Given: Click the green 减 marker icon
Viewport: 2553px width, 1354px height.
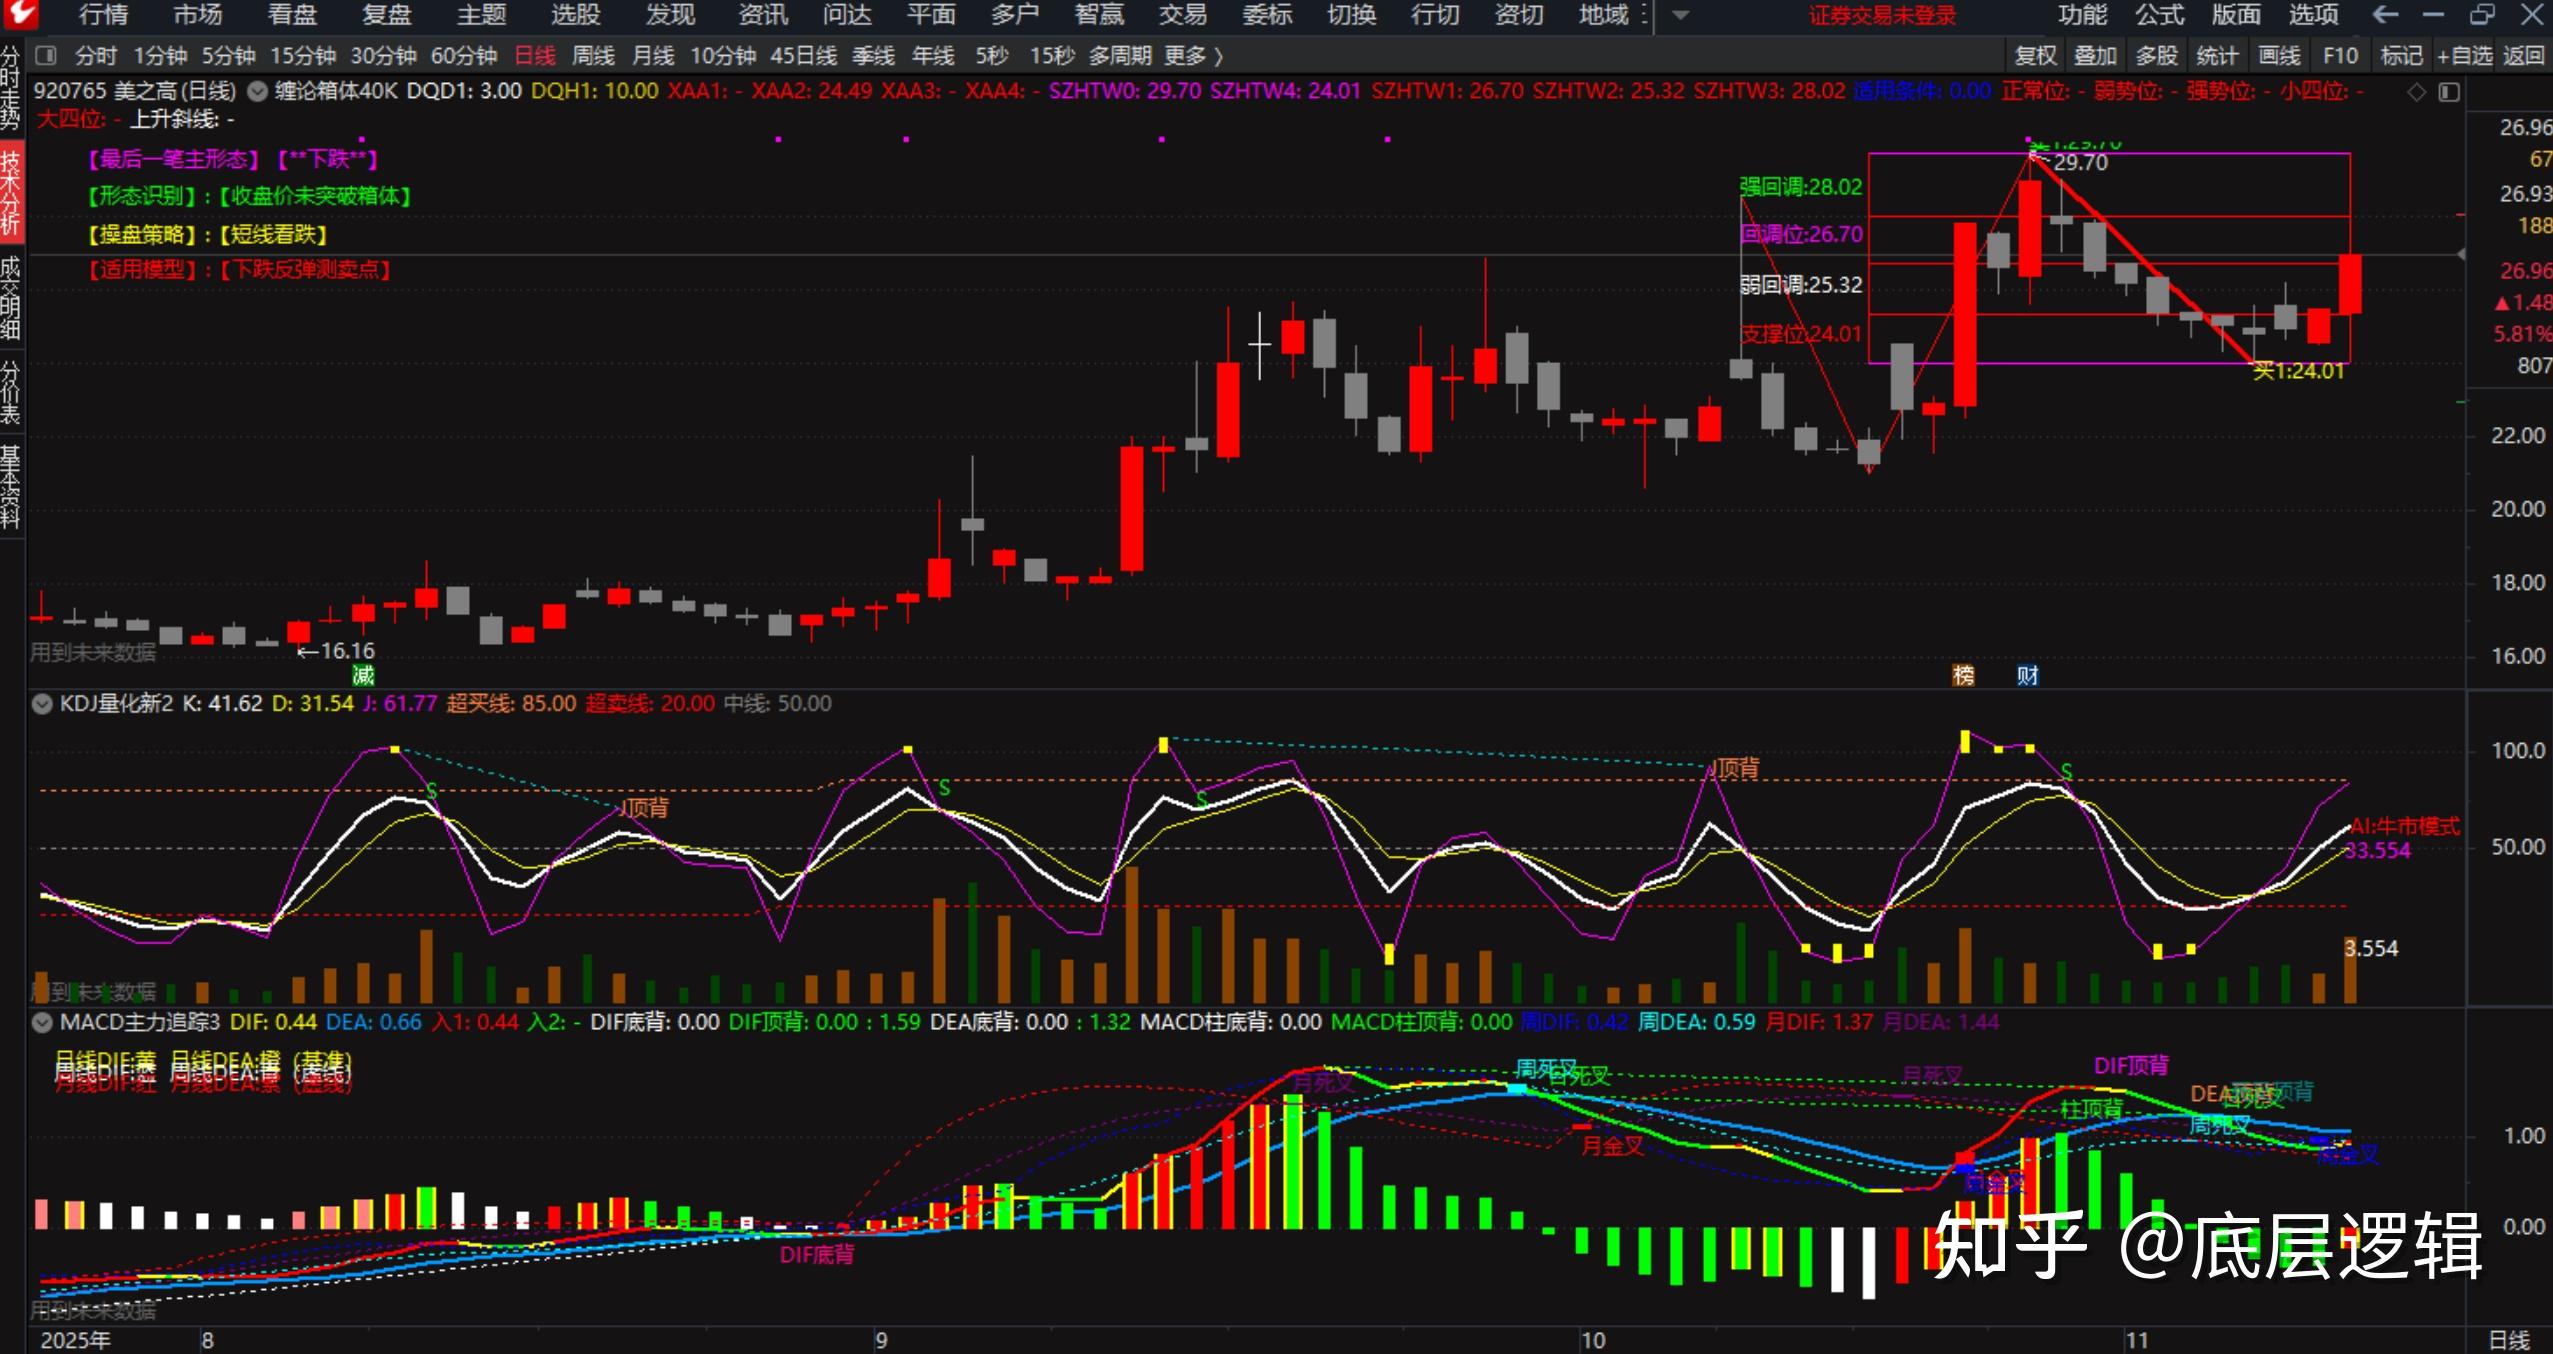Looking at the screenshot, I should (363, 675).
